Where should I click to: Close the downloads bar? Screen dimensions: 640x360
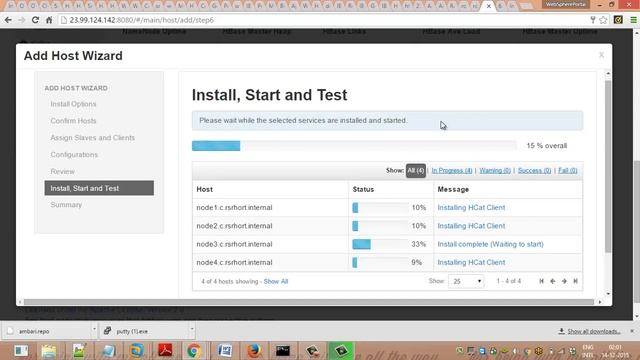coord(632,331)
